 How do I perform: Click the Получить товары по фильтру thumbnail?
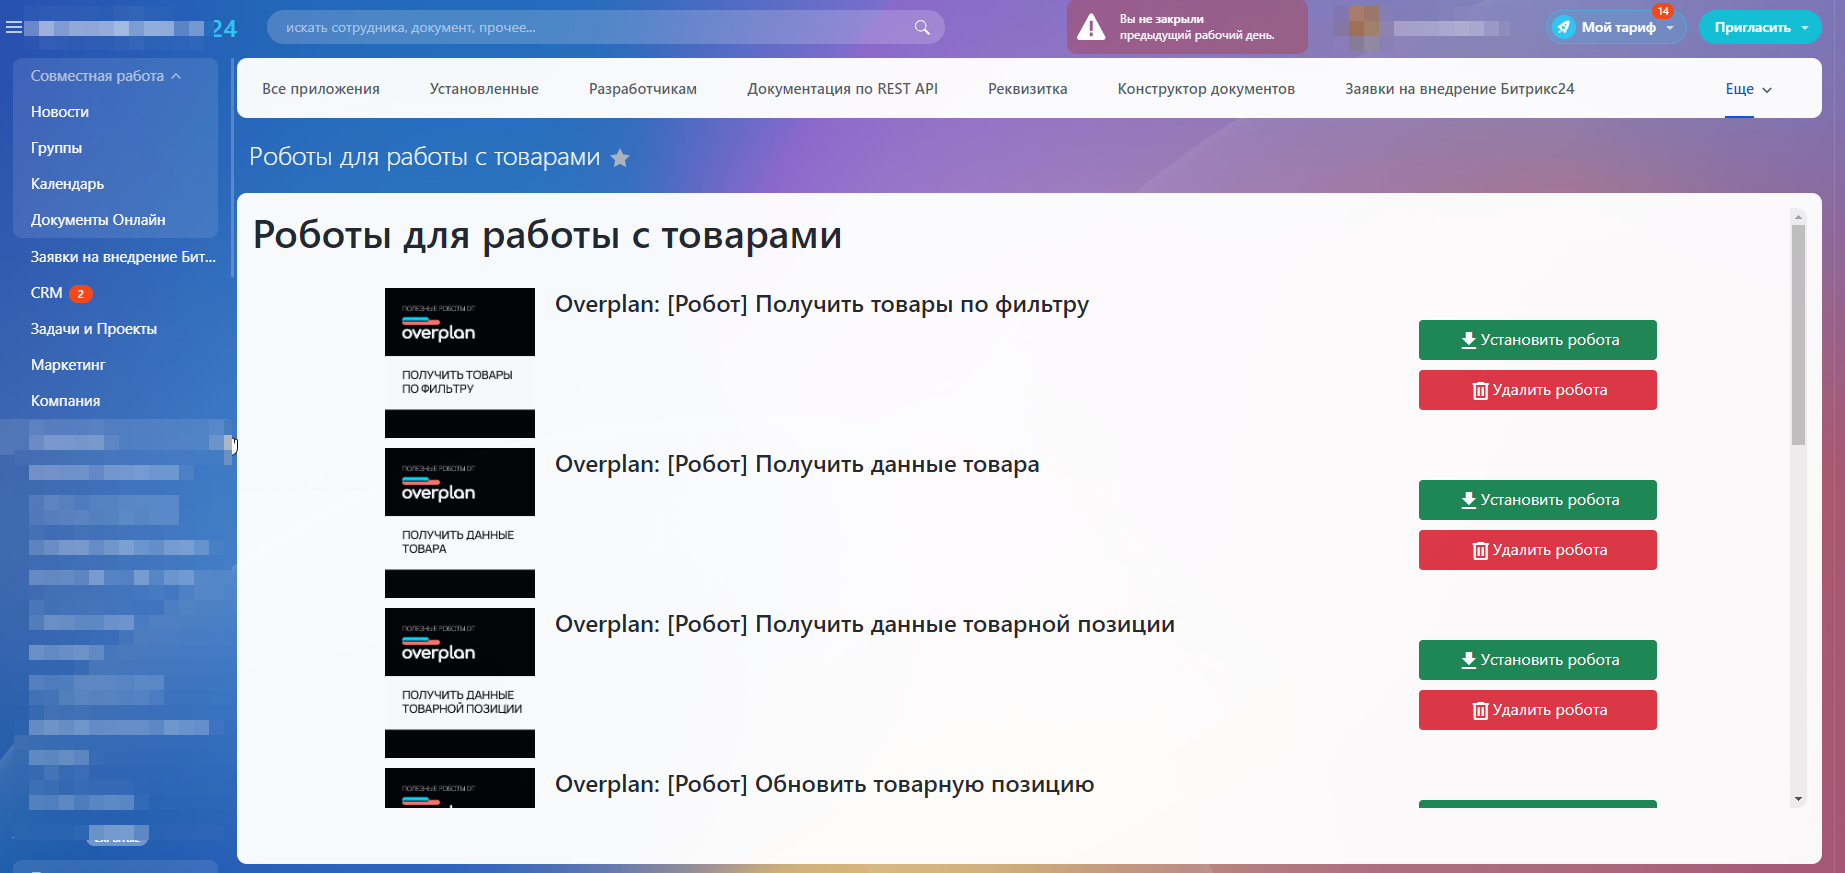pyautogui.click(x=460, y=363)
